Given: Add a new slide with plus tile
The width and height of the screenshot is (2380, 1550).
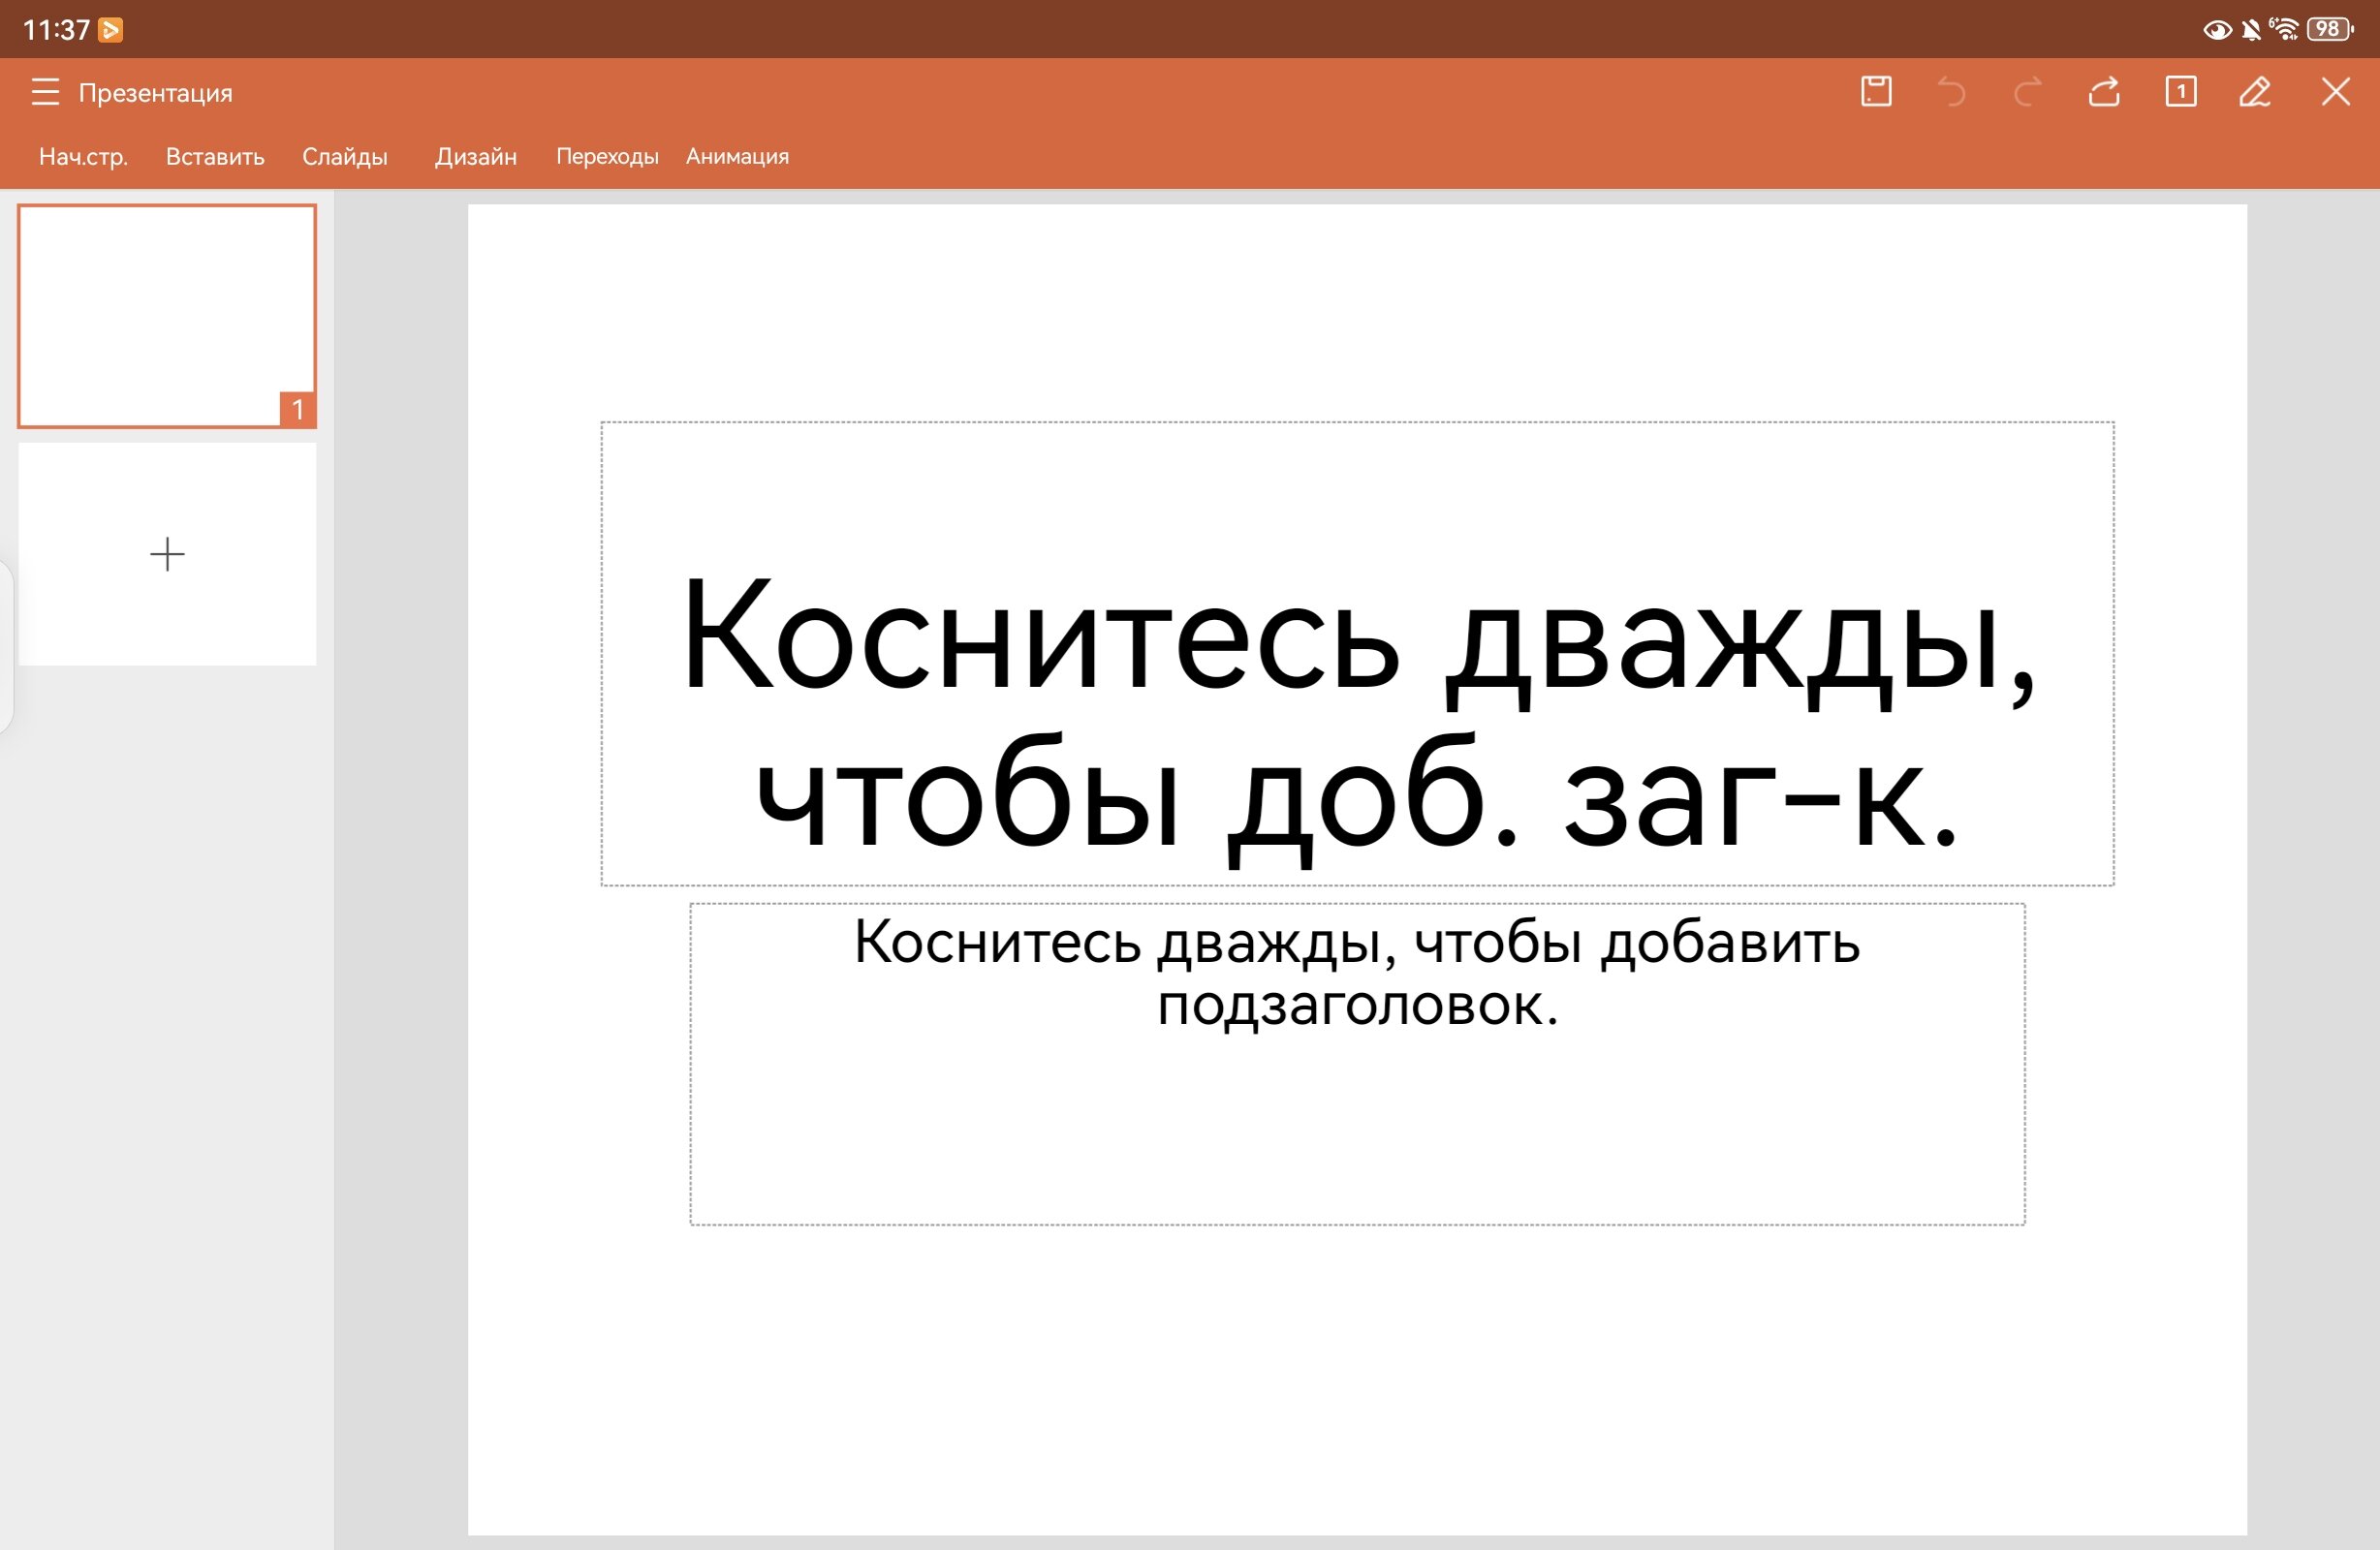Looking at the screenshot, I should point(167,554).
